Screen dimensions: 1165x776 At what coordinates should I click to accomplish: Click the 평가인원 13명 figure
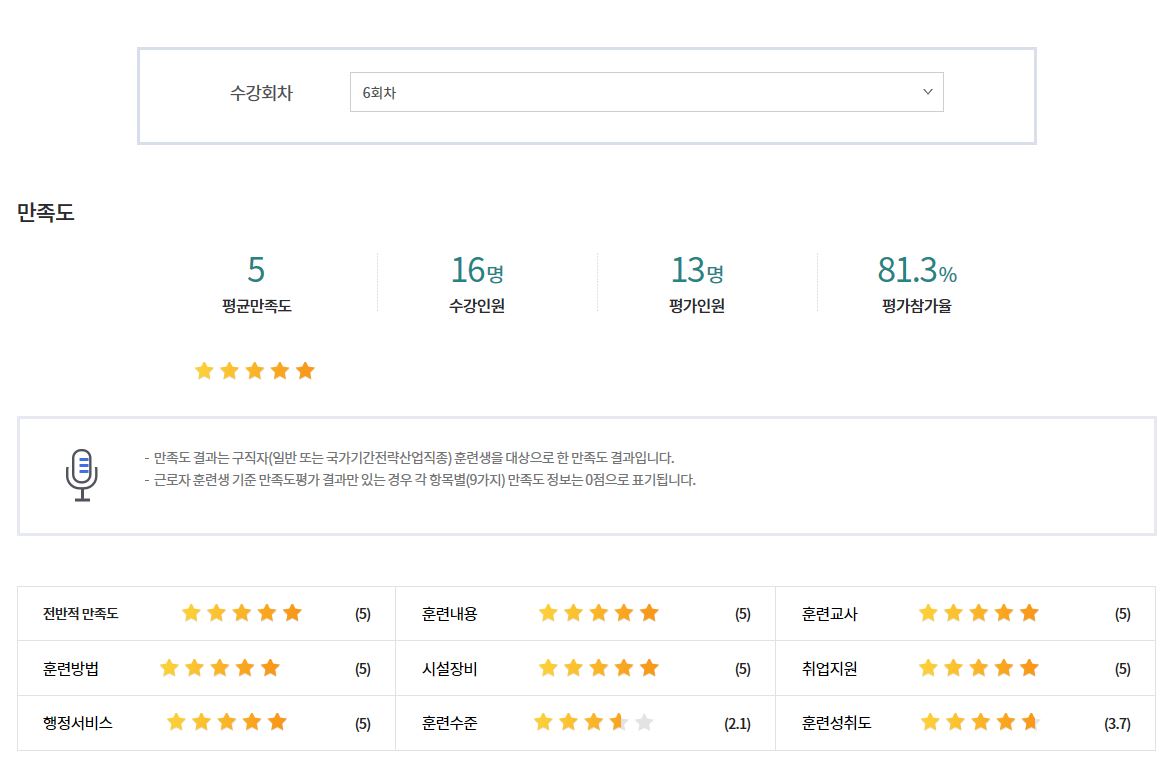[697, 270]
